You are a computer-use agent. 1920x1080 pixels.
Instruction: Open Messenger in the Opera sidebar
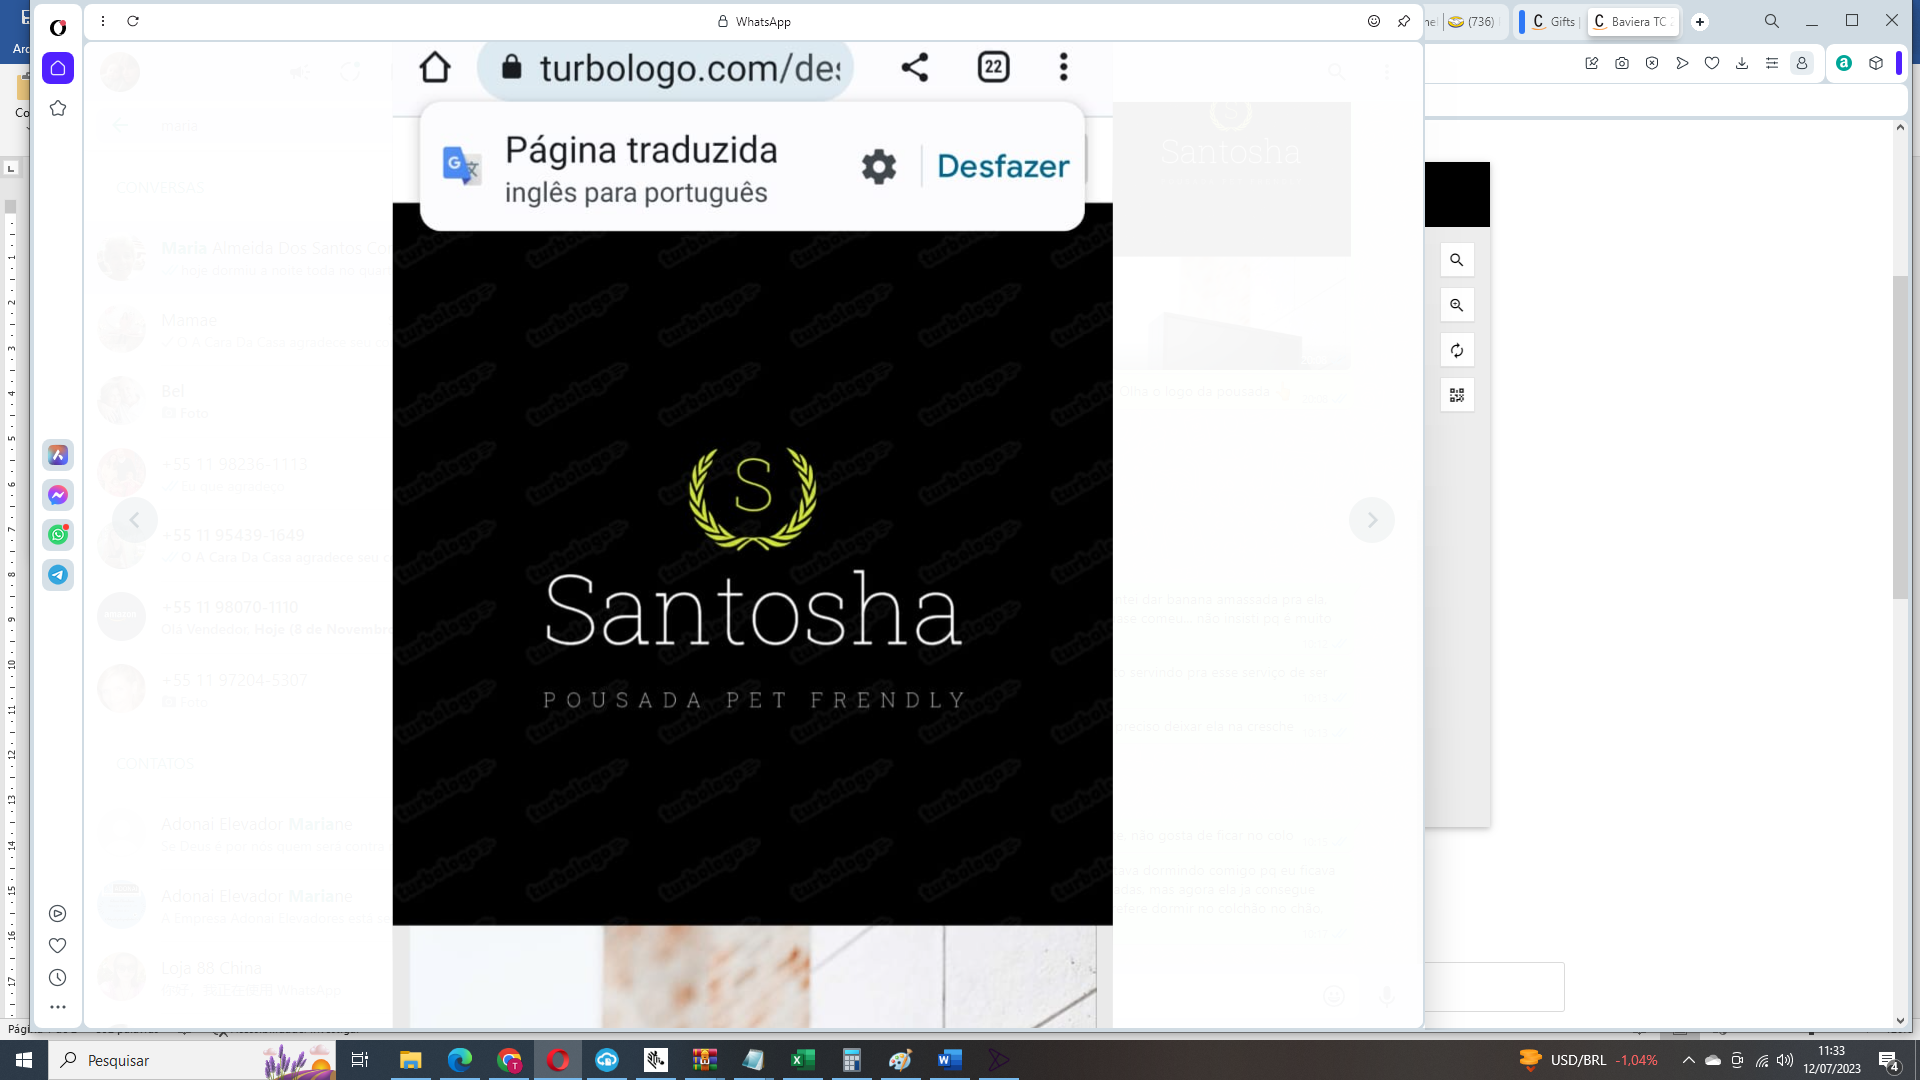pyautogui.click(x=58, y=495)
